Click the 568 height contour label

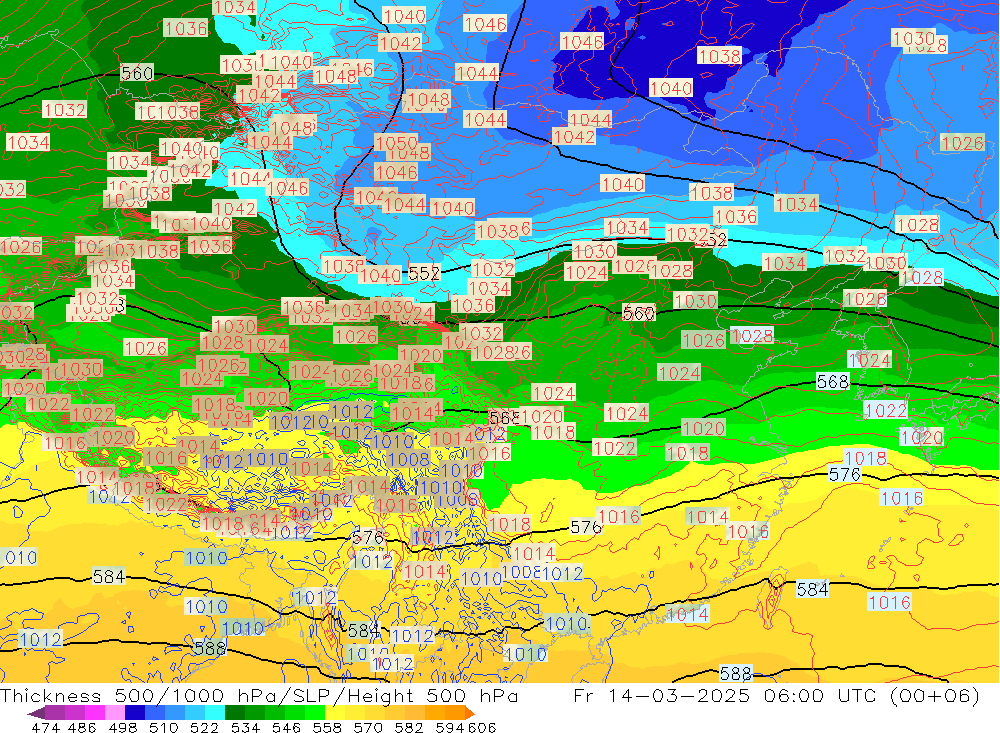click(x=832, y=381)
